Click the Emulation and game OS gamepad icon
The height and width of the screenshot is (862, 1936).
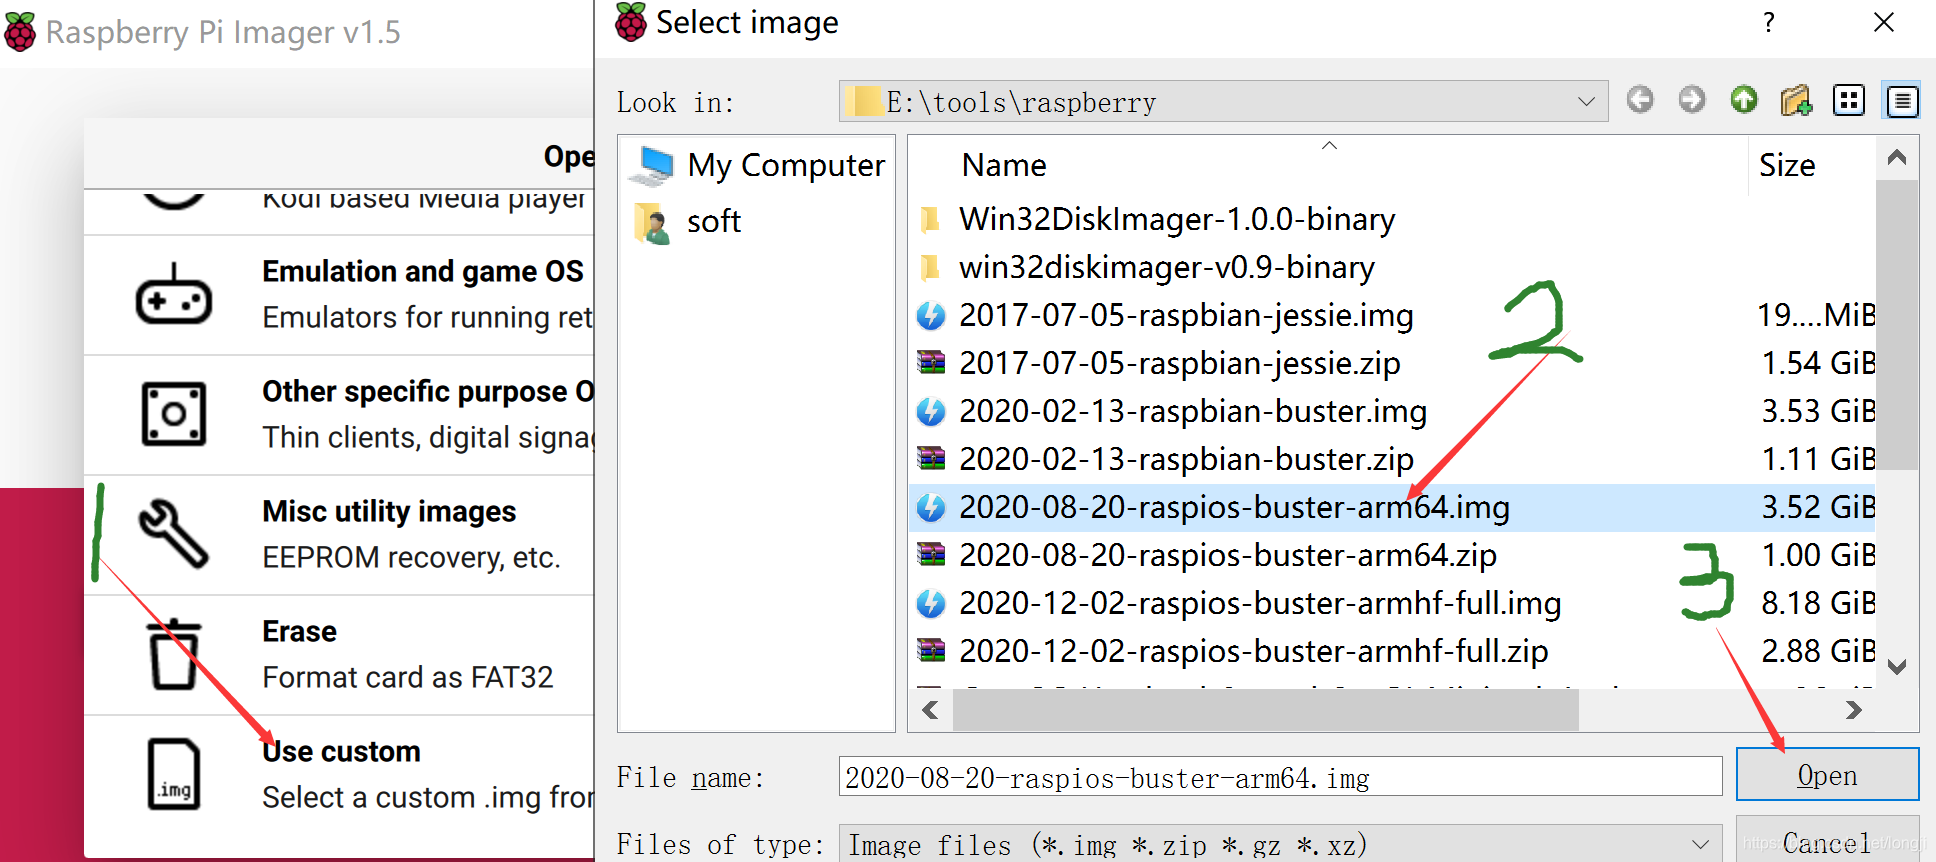pyautogui.click(x=173, y=295)
